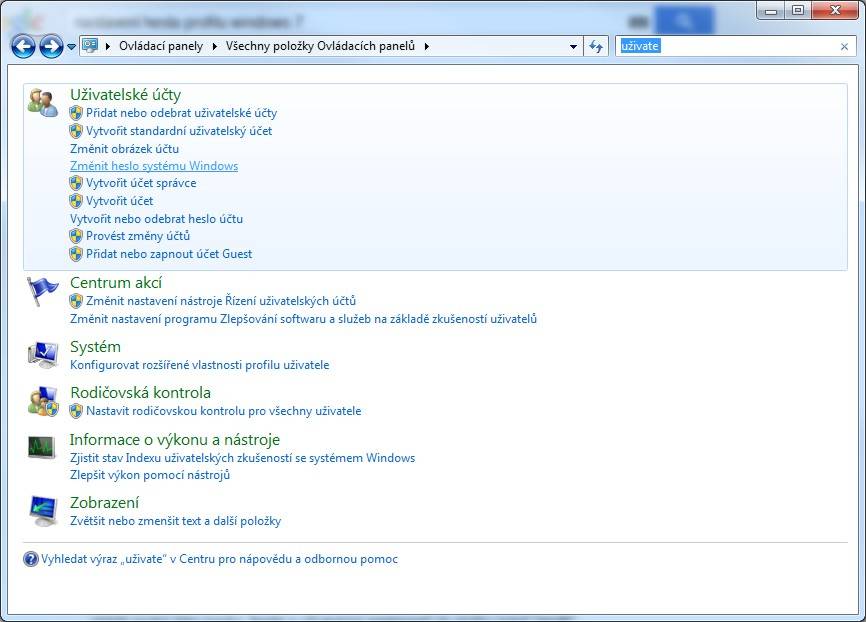
Task: Open Přidat nebo zapnout účet Guest
Action: coord(169,254)
